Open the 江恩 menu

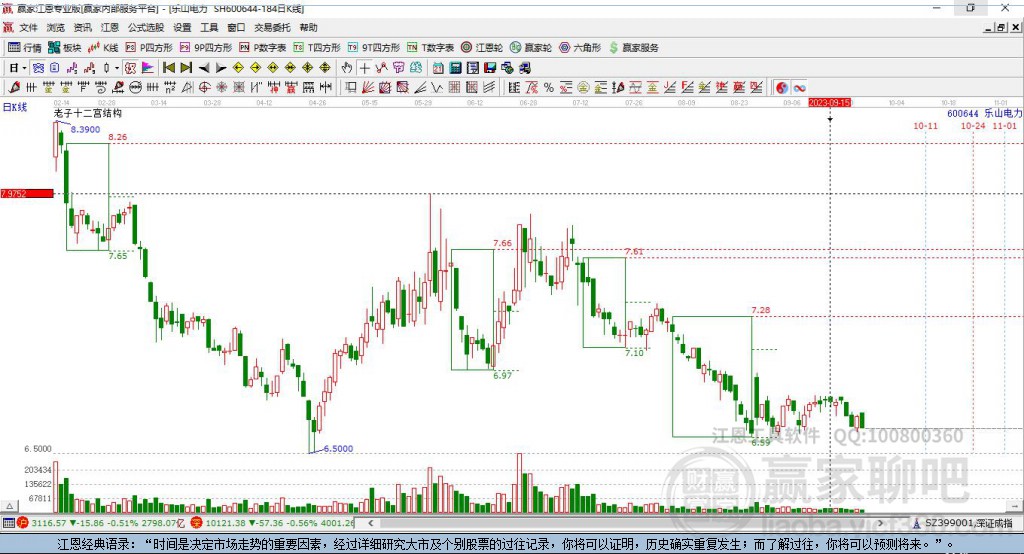tap(110, 27)
